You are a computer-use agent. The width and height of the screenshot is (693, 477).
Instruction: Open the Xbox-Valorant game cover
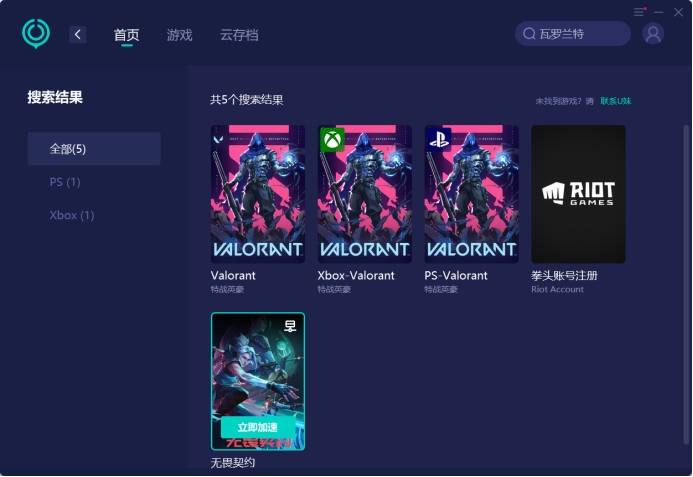pos(365,194)
